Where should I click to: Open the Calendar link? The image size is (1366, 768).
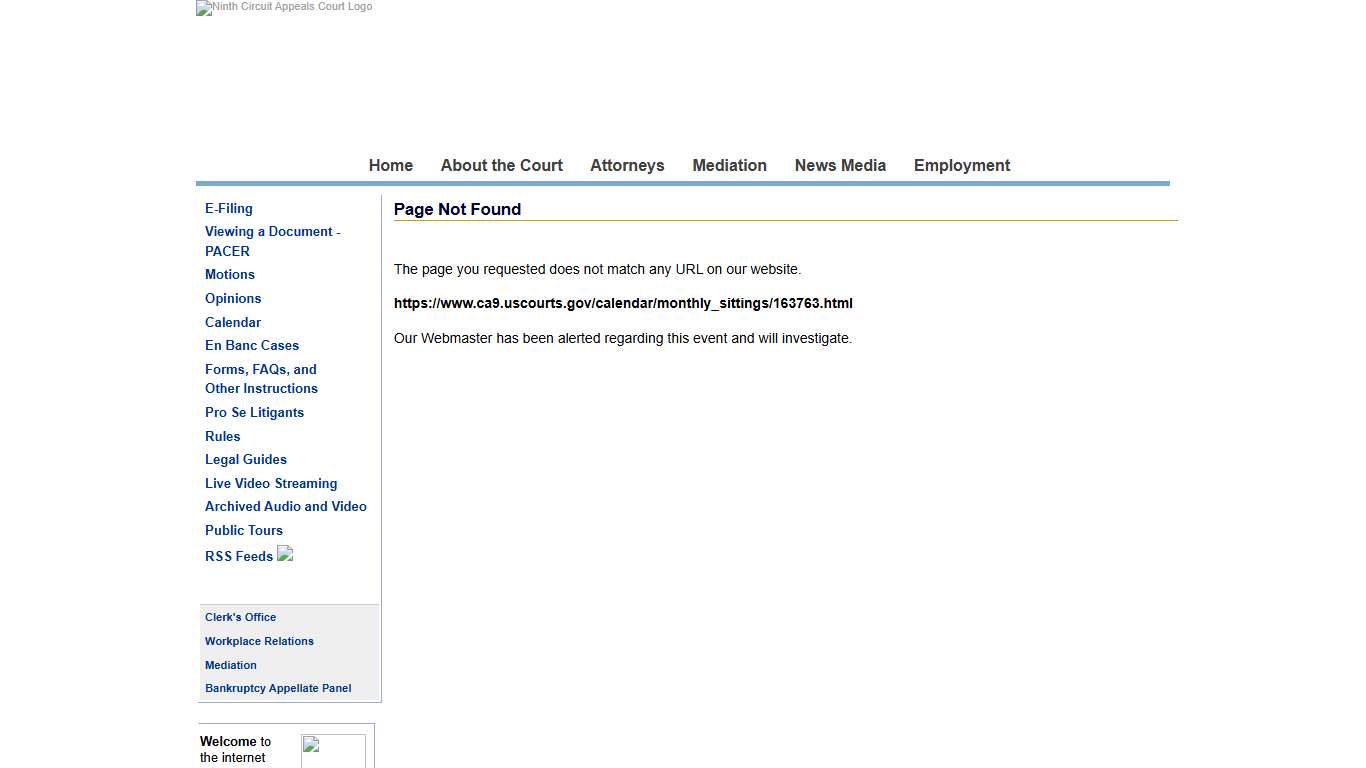click(232, 322)
